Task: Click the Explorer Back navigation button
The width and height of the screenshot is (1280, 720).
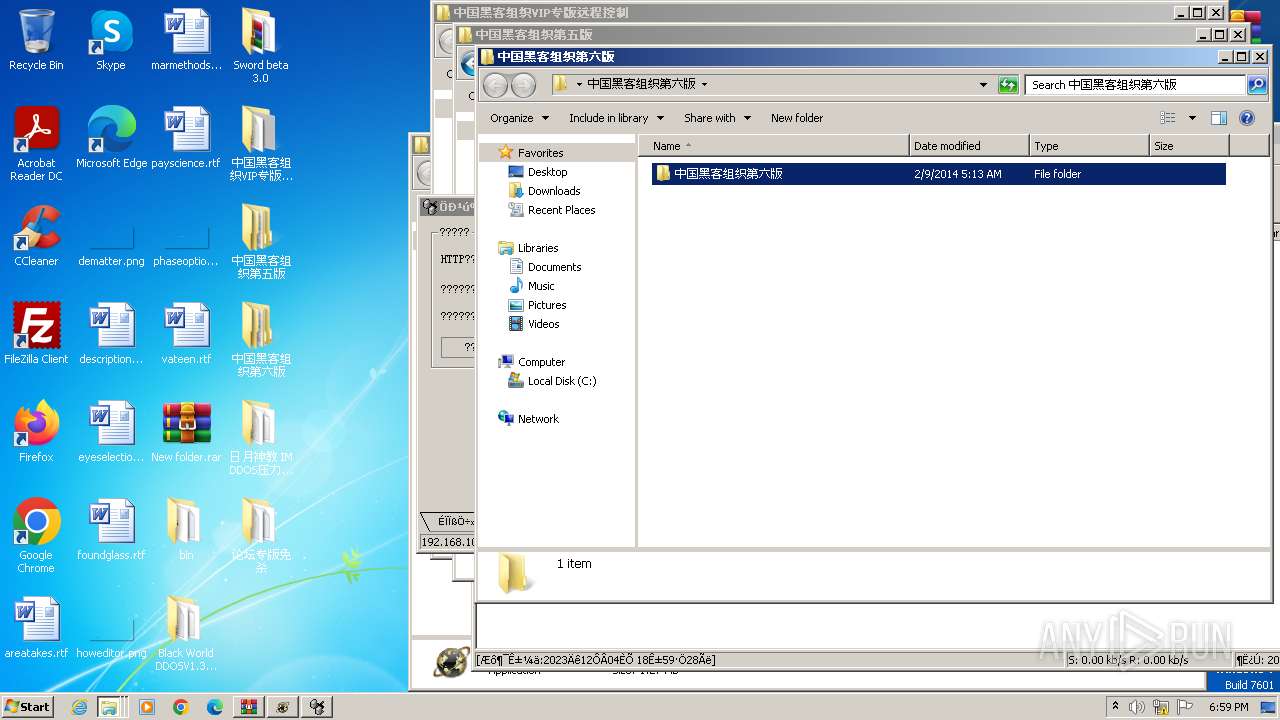Action: (x=494, y=85)
